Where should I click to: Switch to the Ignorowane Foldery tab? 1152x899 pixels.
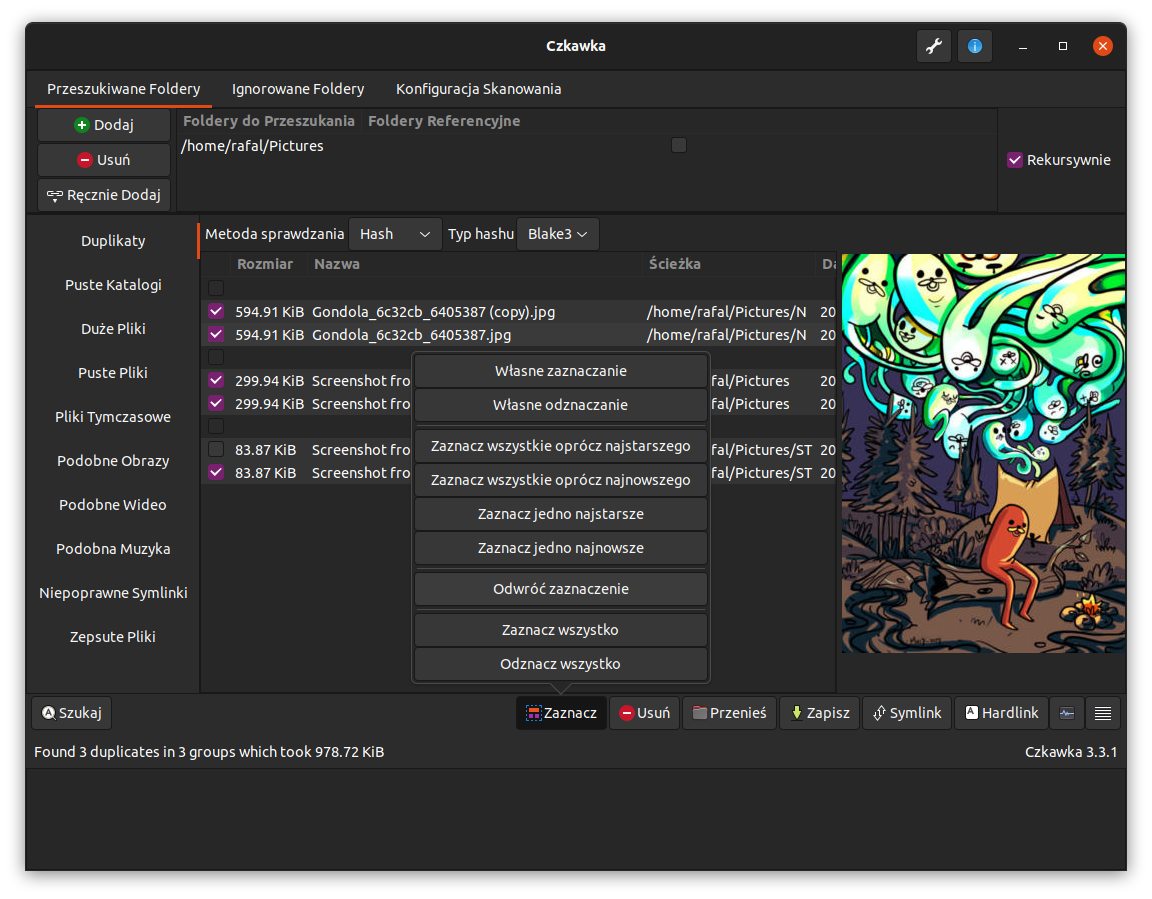pos(297,88)
